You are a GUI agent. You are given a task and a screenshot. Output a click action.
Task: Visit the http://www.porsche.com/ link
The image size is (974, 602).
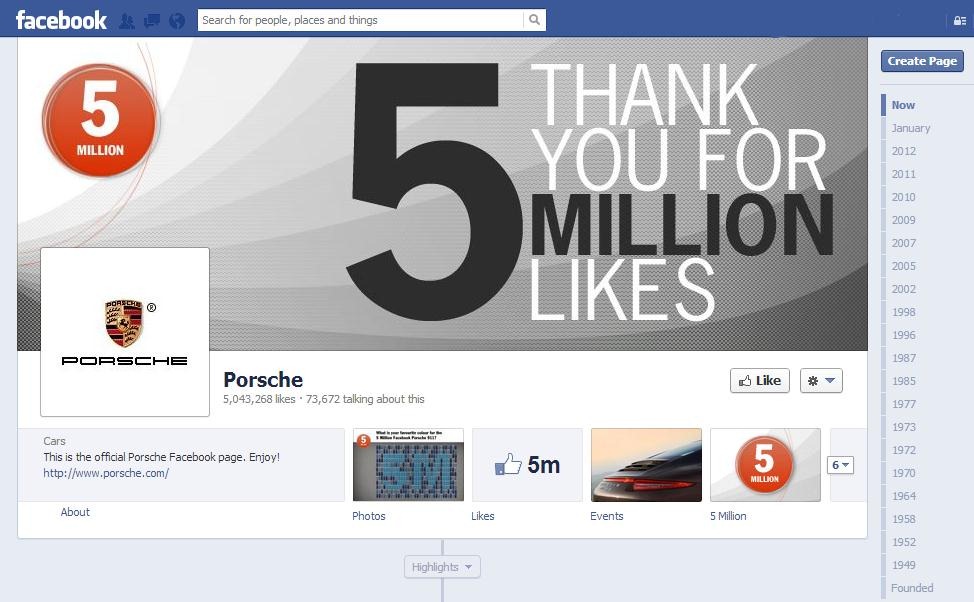(x=106, y=473)
